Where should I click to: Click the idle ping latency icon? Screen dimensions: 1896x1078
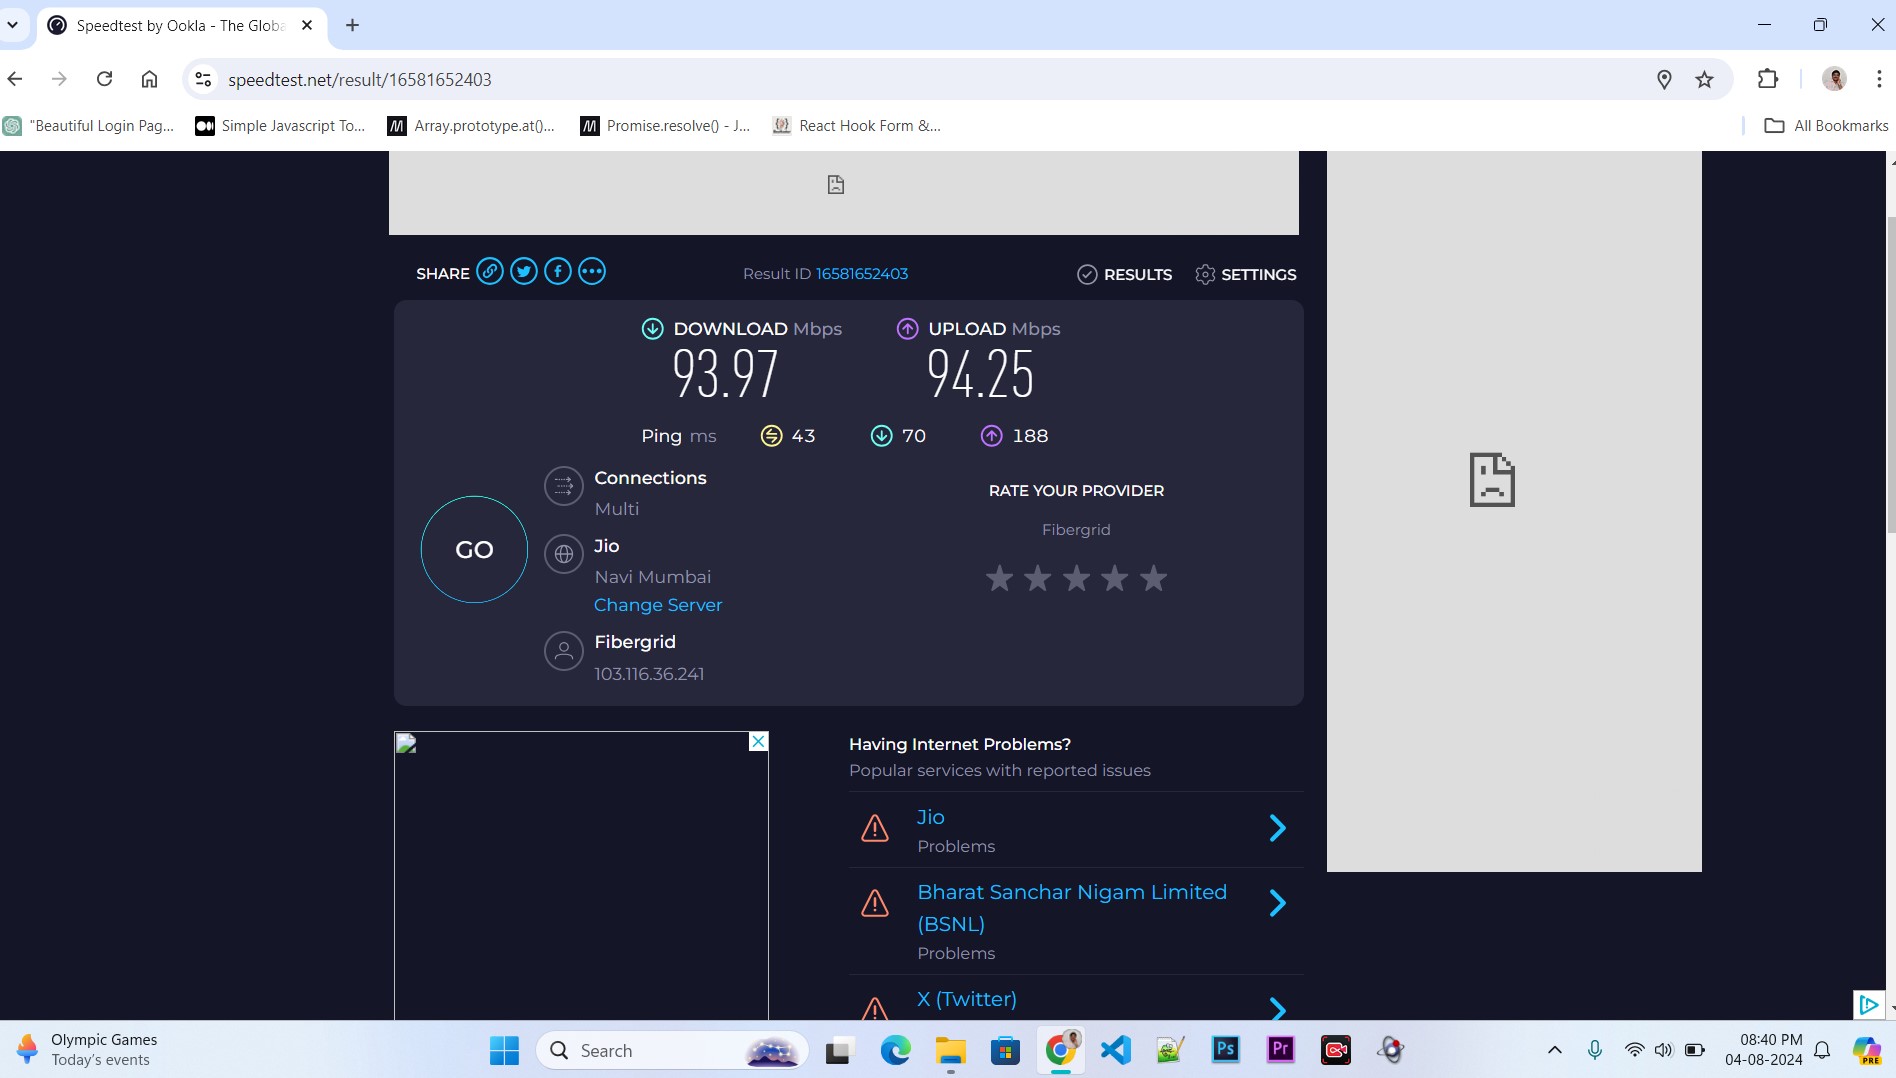[771, 436]
